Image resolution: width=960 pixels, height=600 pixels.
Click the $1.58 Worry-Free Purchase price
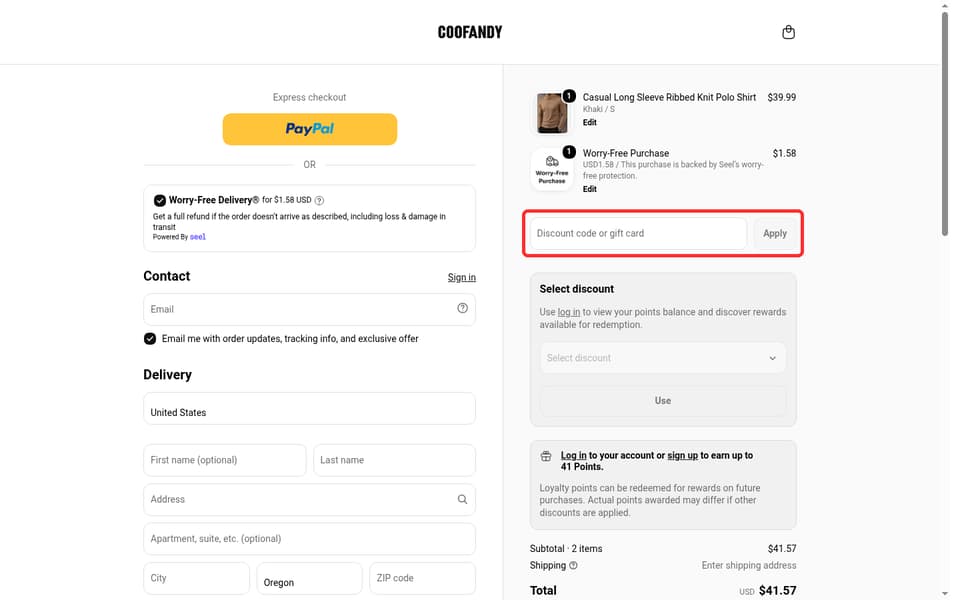[784, 154]
